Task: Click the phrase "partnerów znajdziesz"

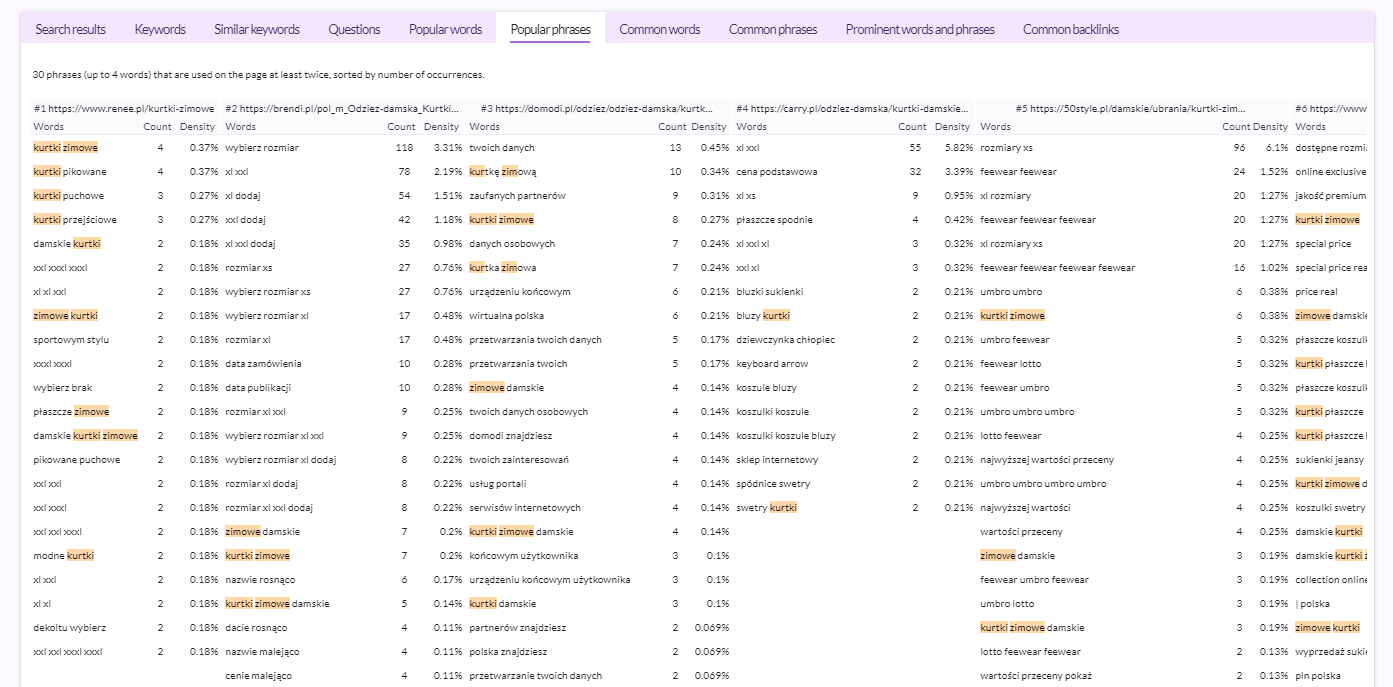Action: point(517,628)
